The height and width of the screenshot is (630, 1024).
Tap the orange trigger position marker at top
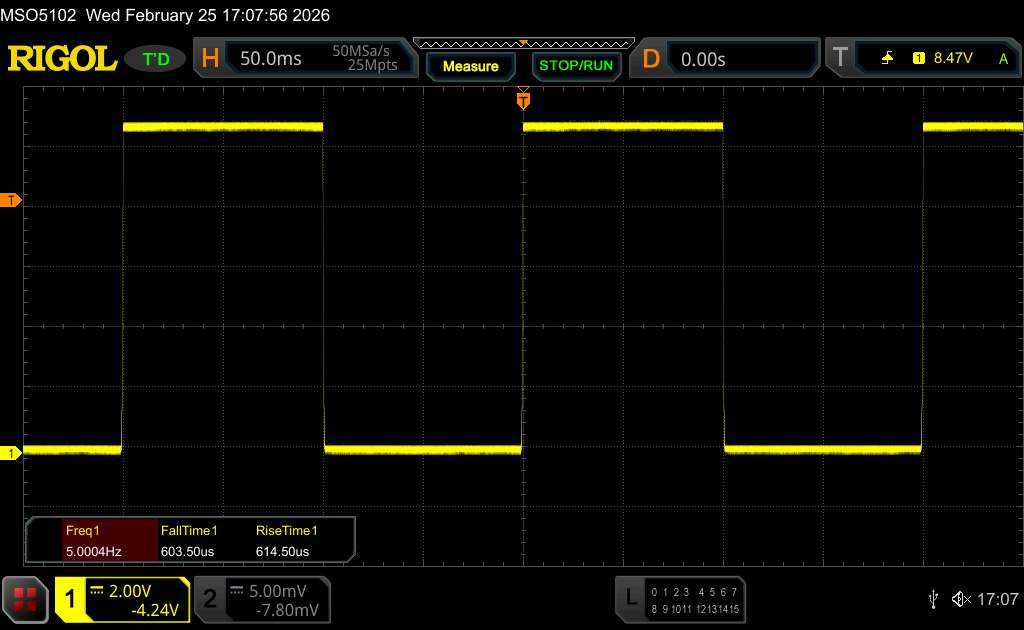pyautogui.click(x=522, y=99)
